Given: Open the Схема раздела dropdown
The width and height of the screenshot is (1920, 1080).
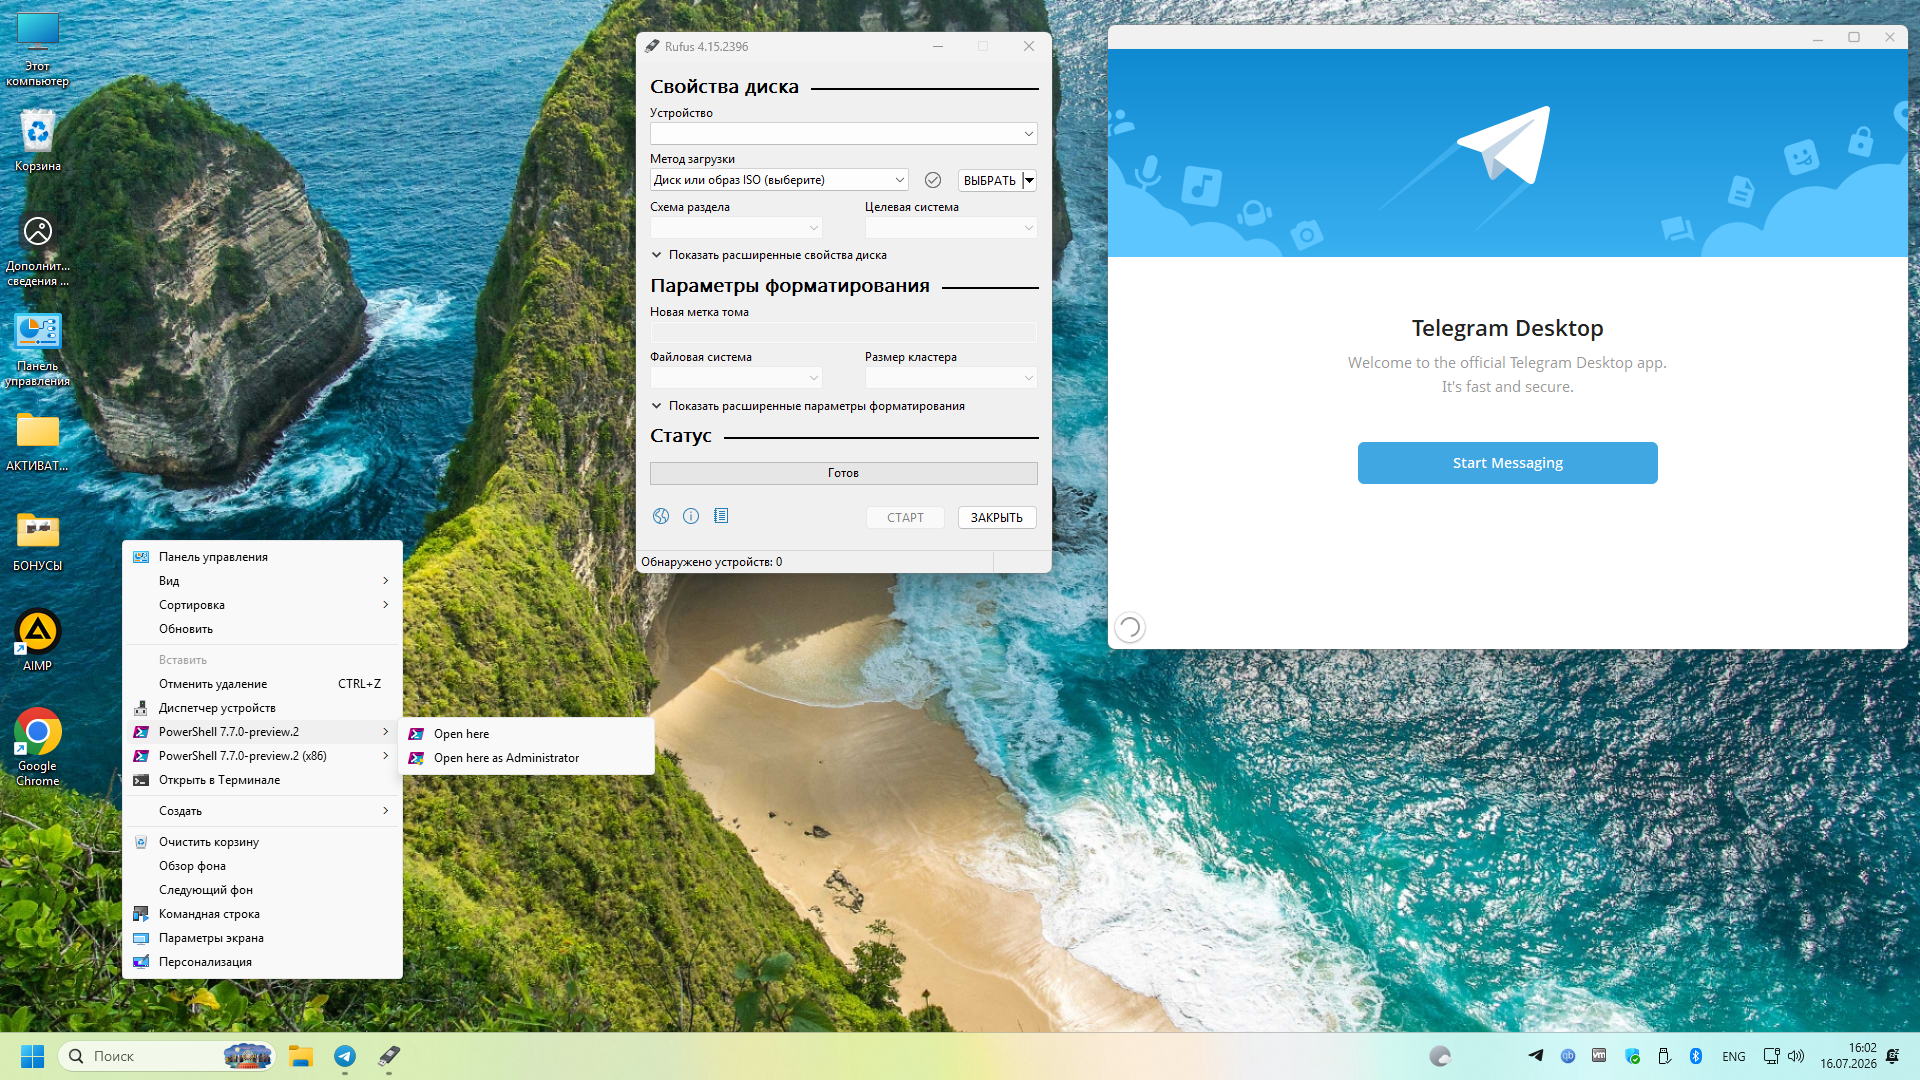Looking at the screenshot, I should pos(736,228).
